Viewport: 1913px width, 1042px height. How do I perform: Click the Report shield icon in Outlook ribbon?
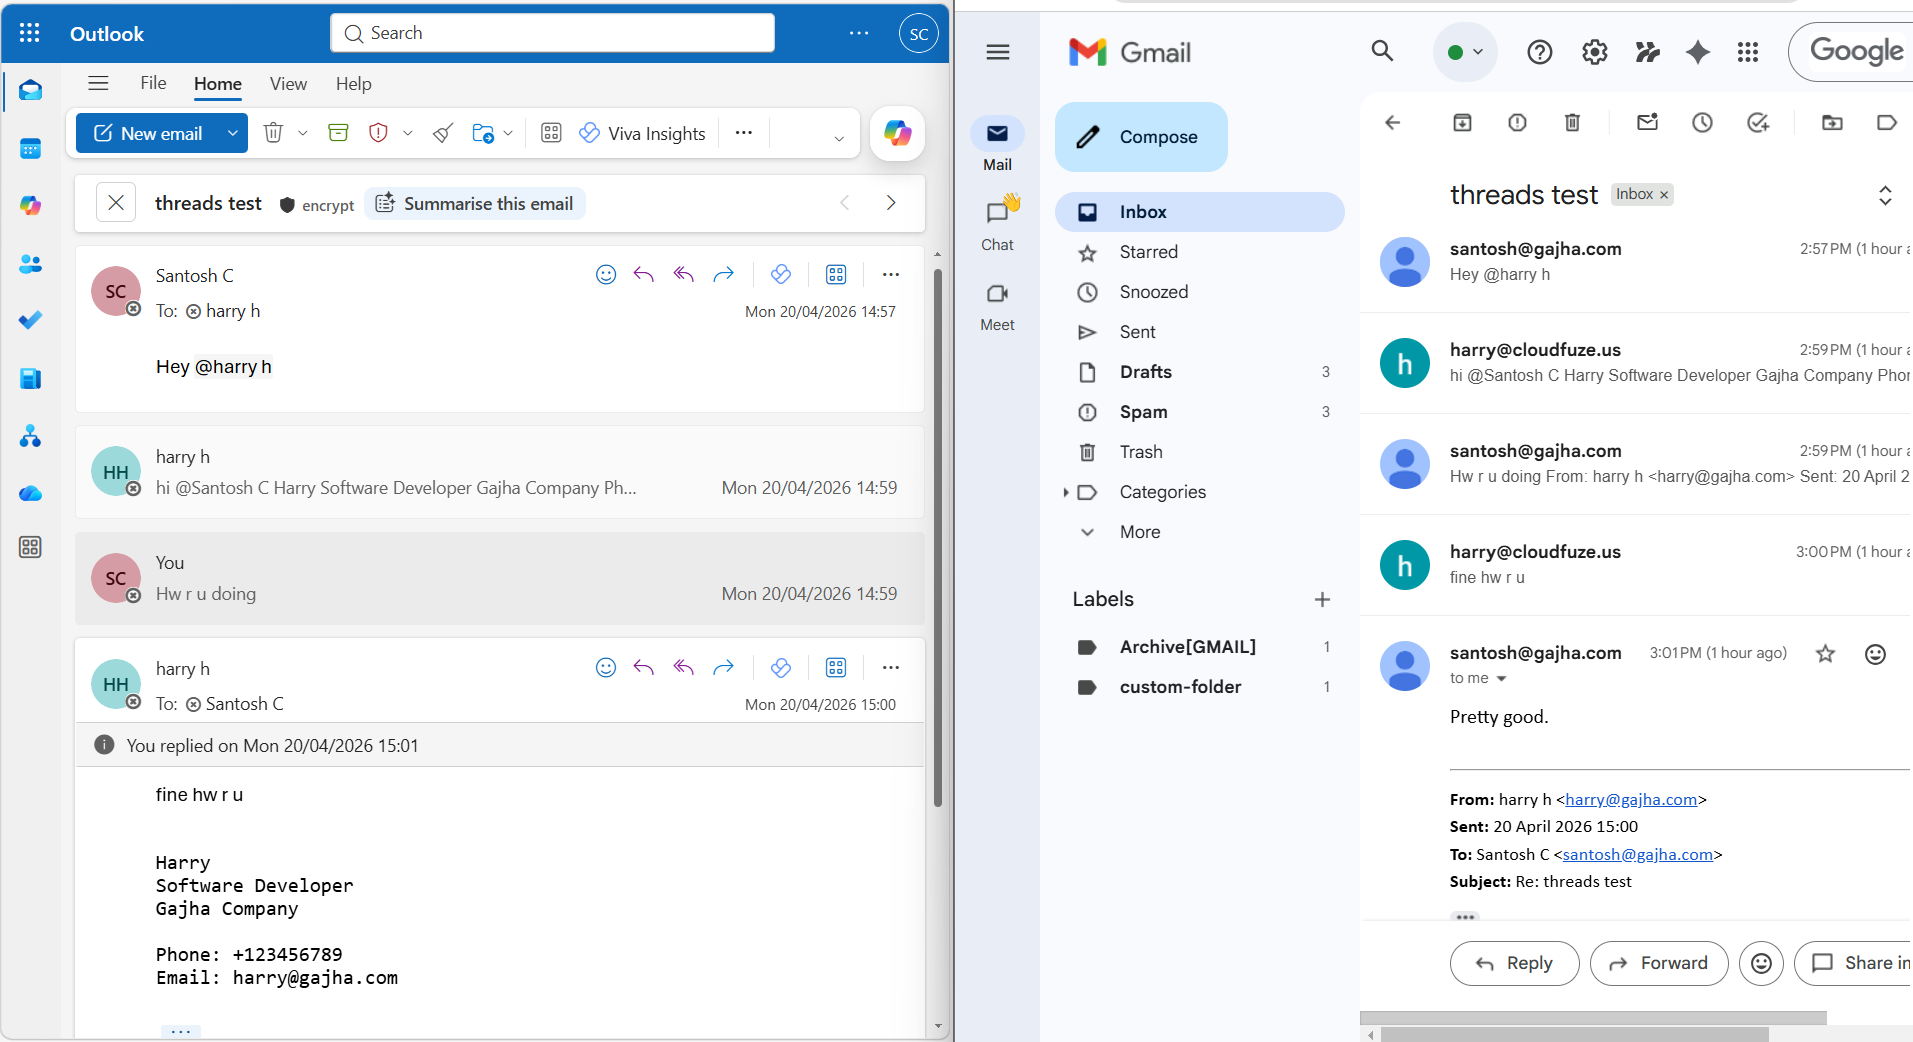tap(378, 133)
